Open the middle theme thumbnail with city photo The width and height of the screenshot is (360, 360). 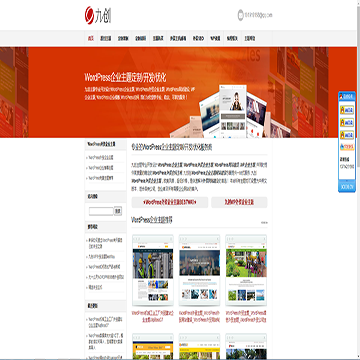(x=199, y=270)
